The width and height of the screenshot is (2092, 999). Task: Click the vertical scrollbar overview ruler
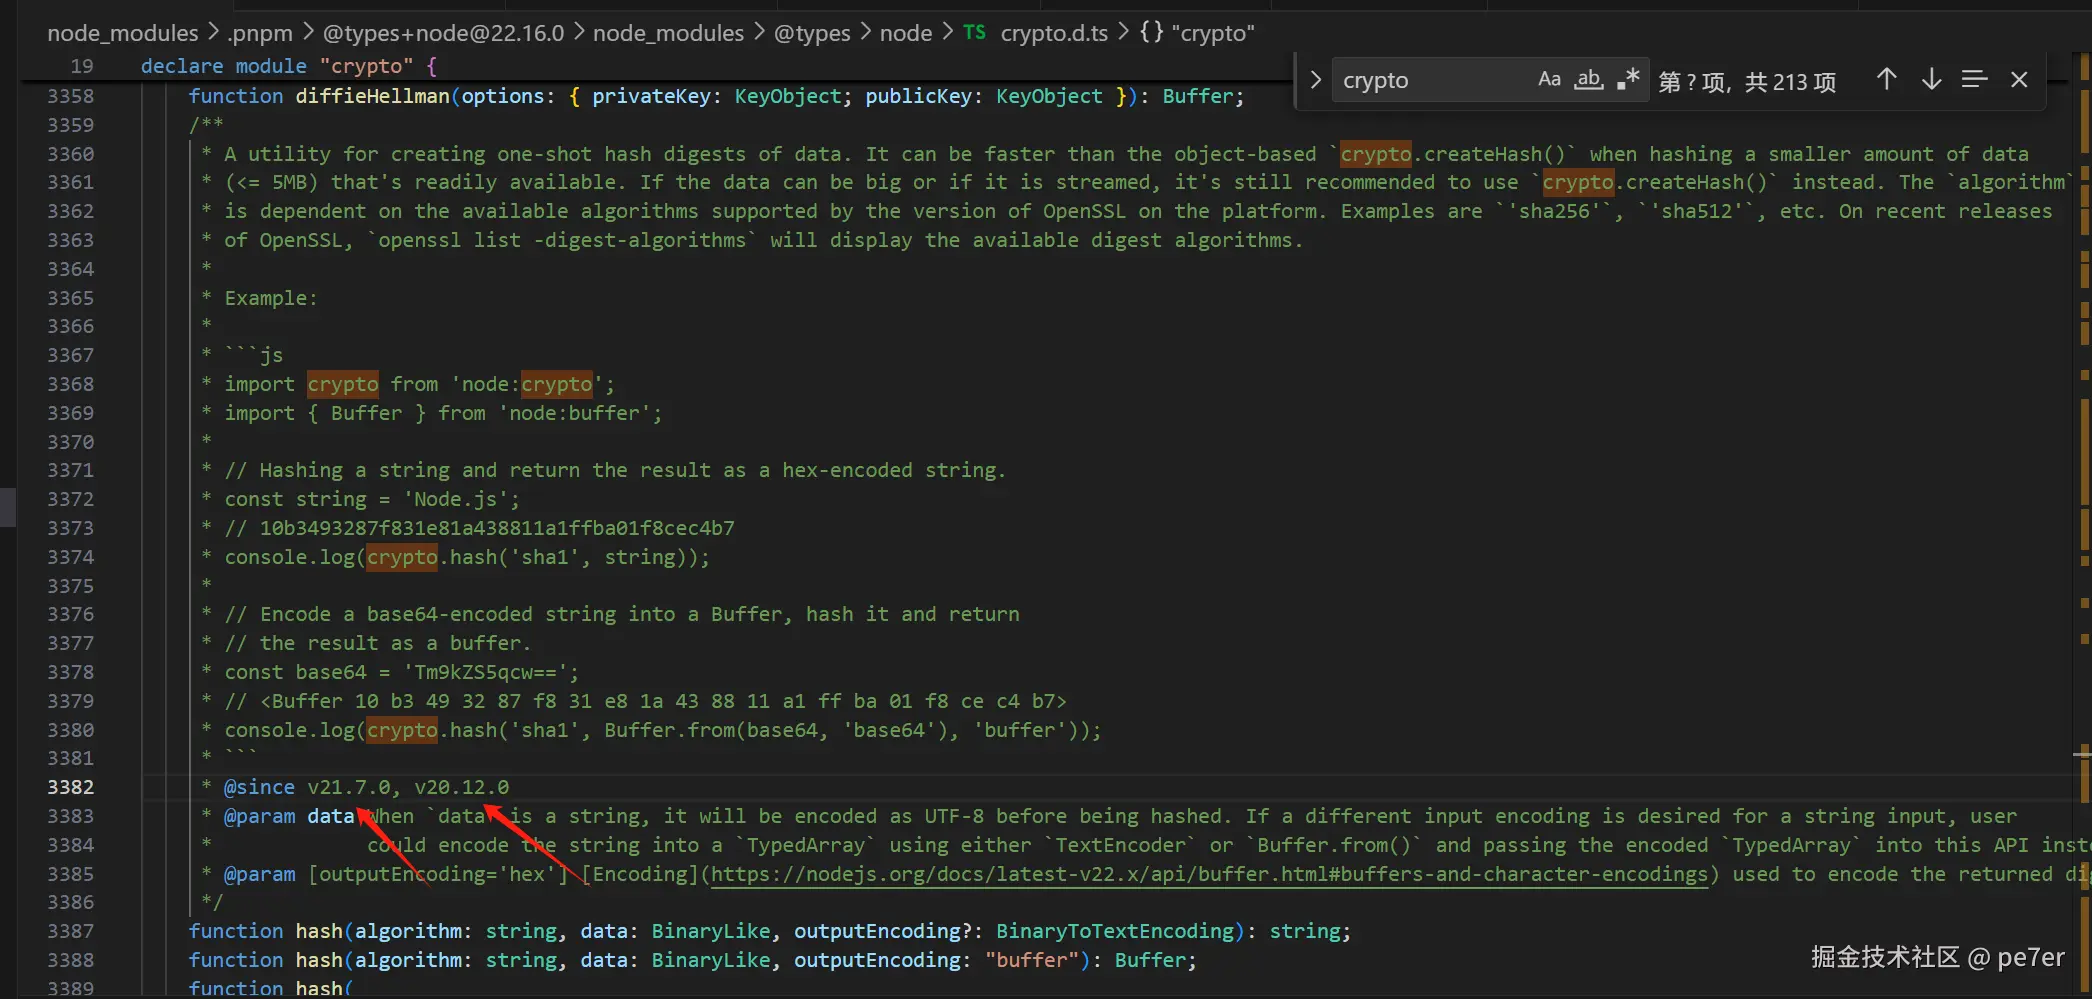click(x=2084, y=500)
